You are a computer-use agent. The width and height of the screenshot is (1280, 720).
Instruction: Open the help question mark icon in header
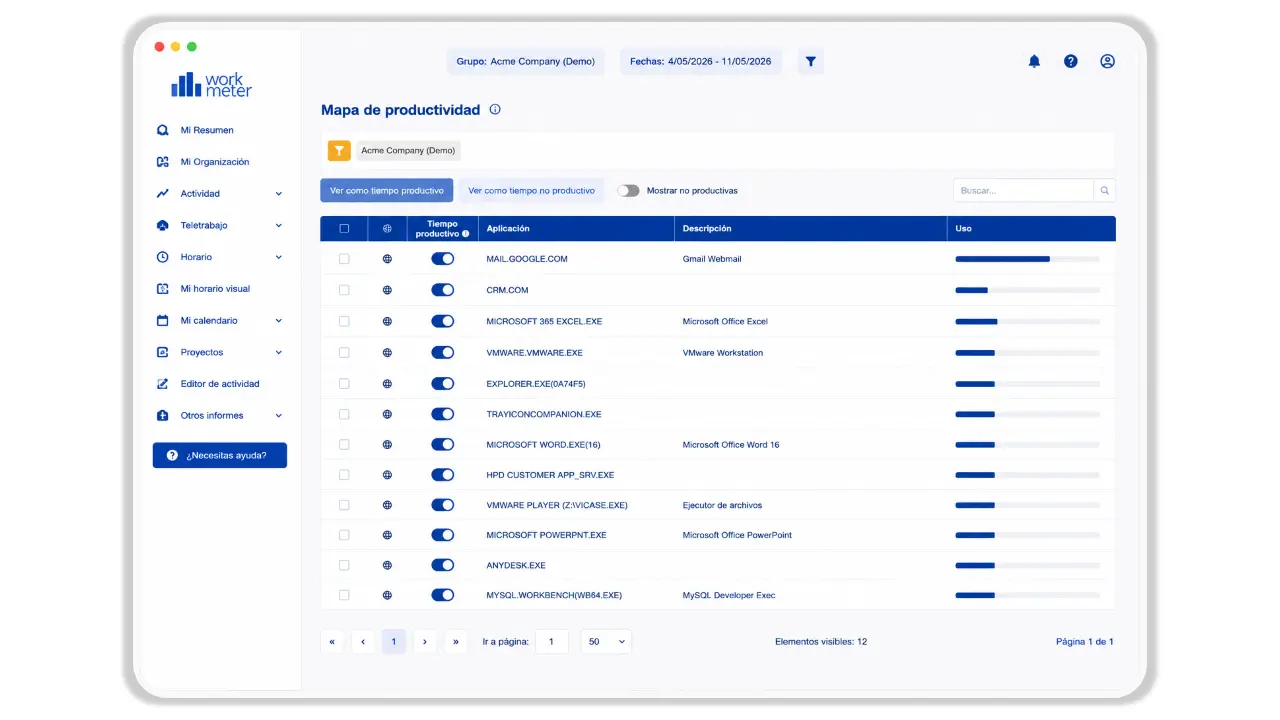1071,61
